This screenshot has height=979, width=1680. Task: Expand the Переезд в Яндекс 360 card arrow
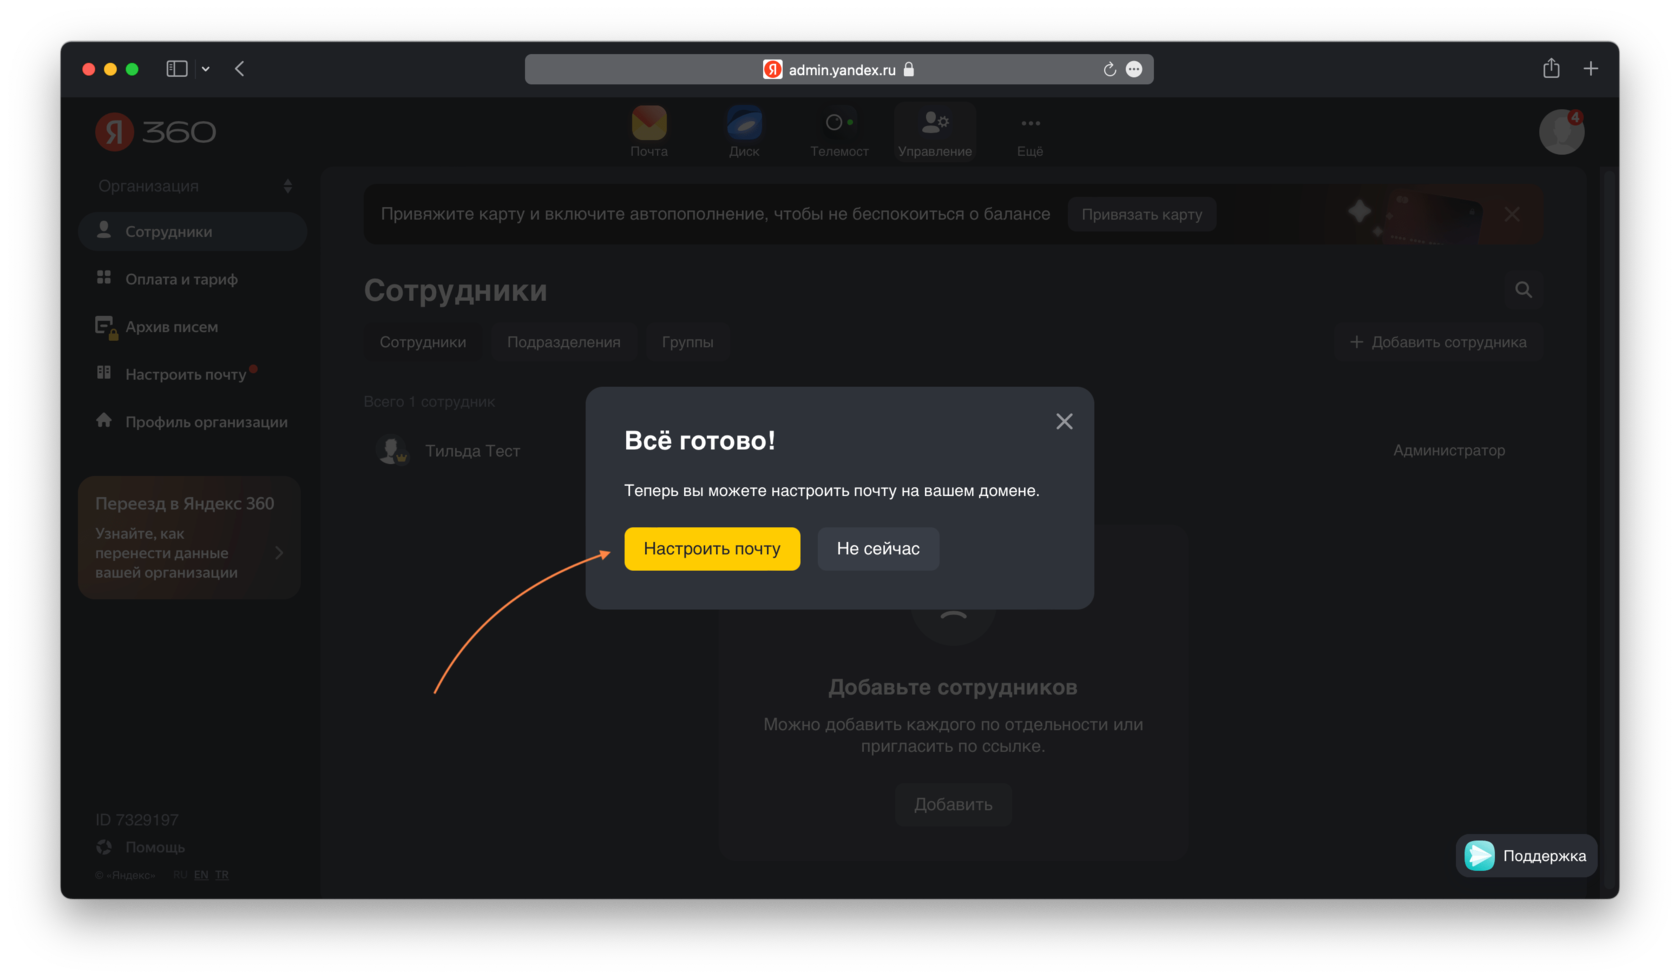tap(279, 553)
